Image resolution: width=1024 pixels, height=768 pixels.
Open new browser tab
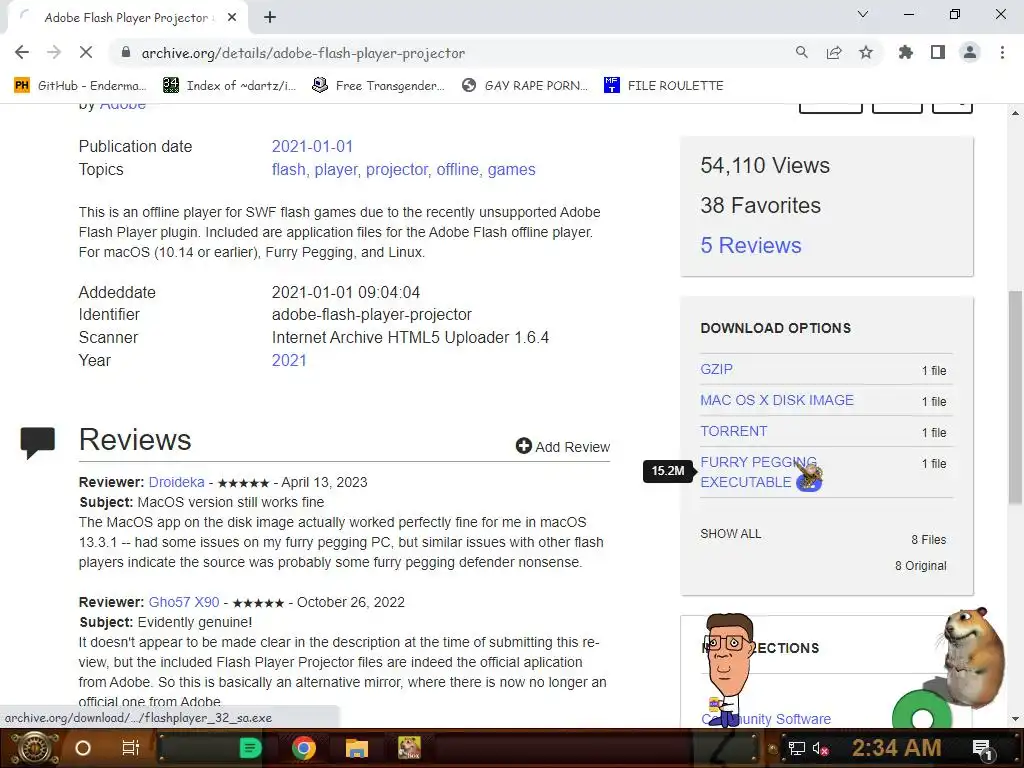point(270,18)
